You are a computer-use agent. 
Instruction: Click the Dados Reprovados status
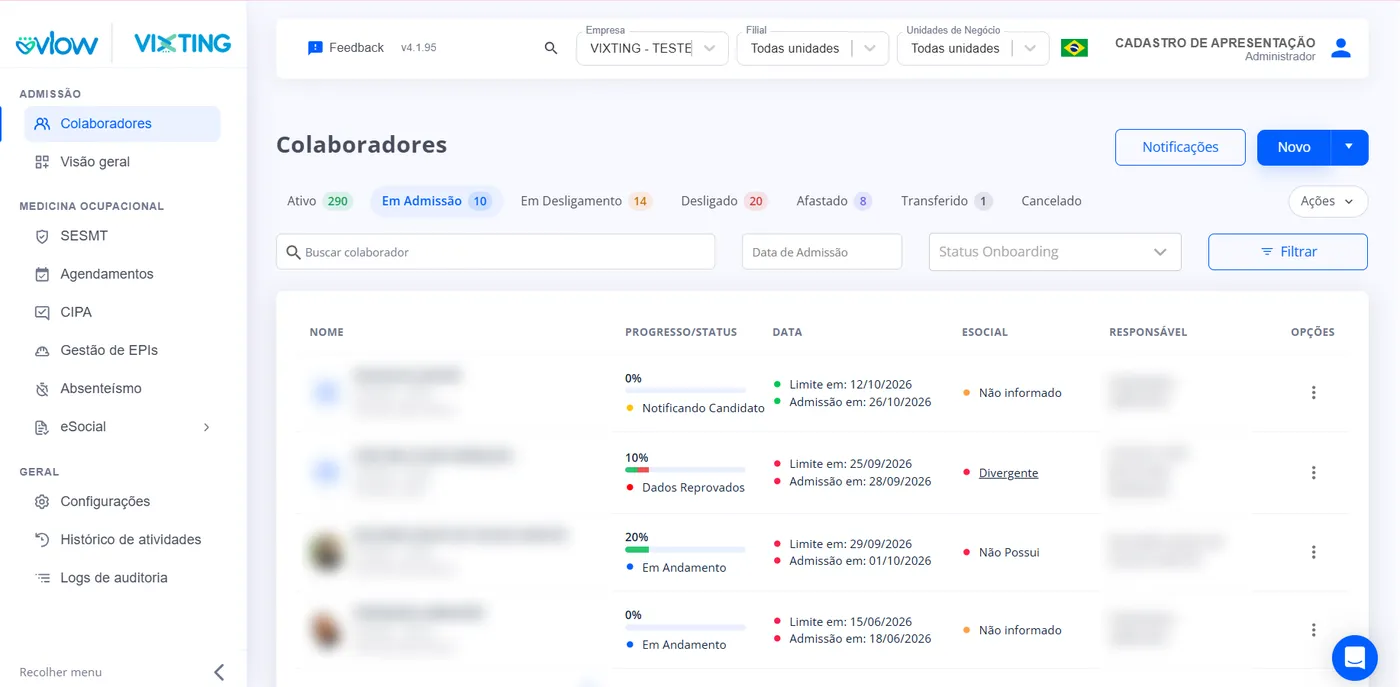tap(693, 488)
